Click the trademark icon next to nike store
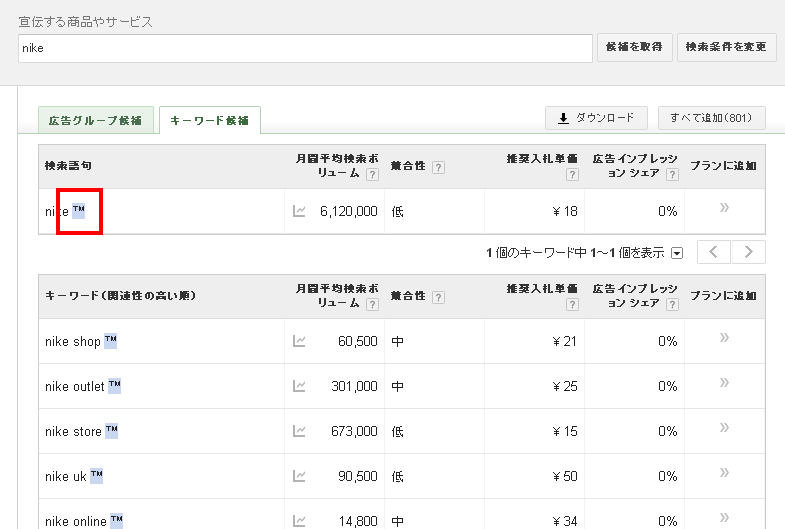 (112, 431)
